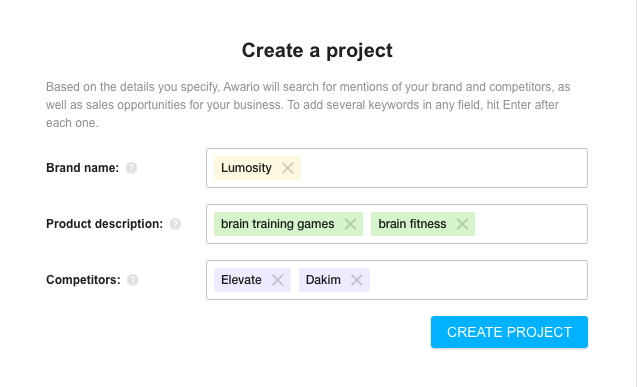Screen dimensions: 637x387
Task: Select the brain training games tag
Action: (x=277, y=224)
